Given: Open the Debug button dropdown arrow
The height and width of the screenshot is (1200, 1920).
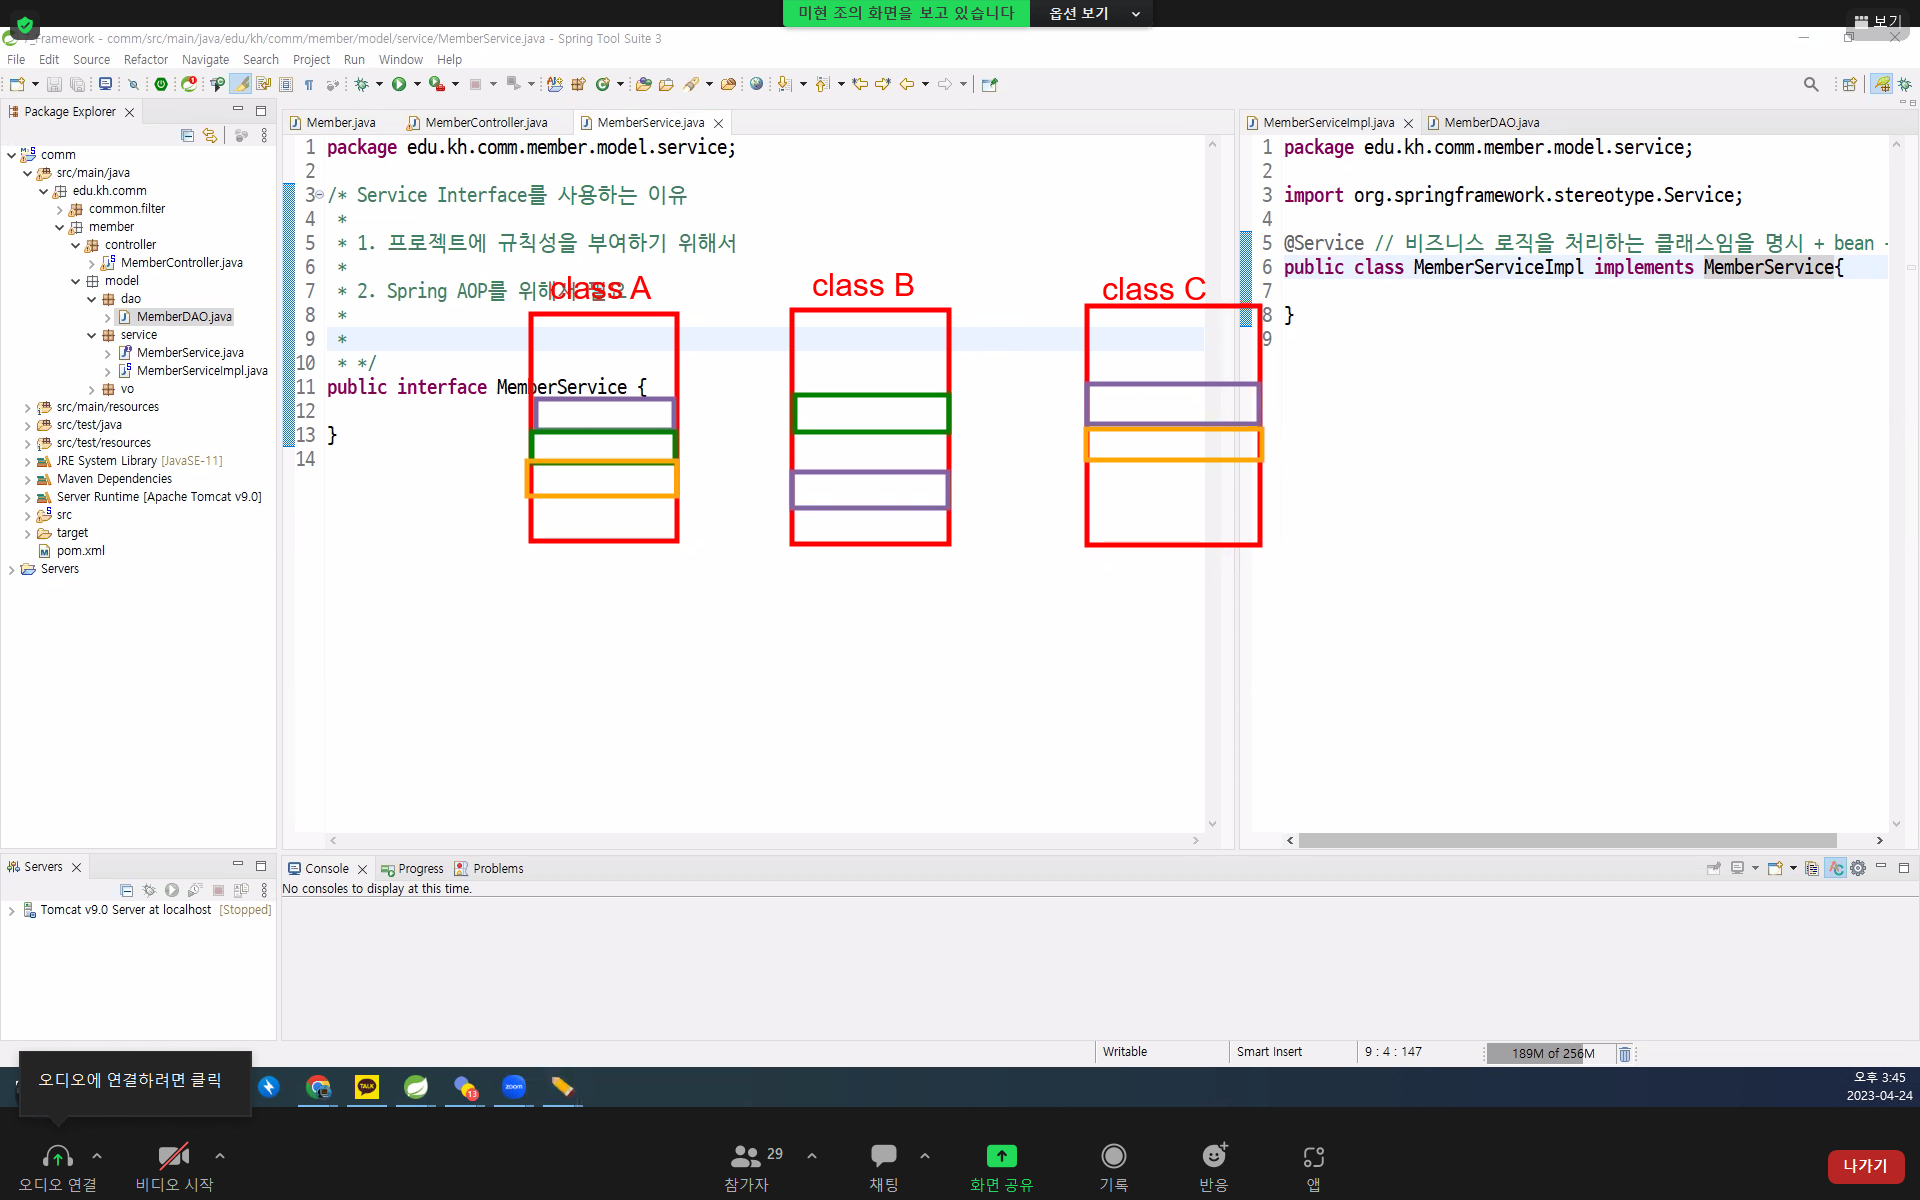Looking at the screenshot, I should click(379, 84).
